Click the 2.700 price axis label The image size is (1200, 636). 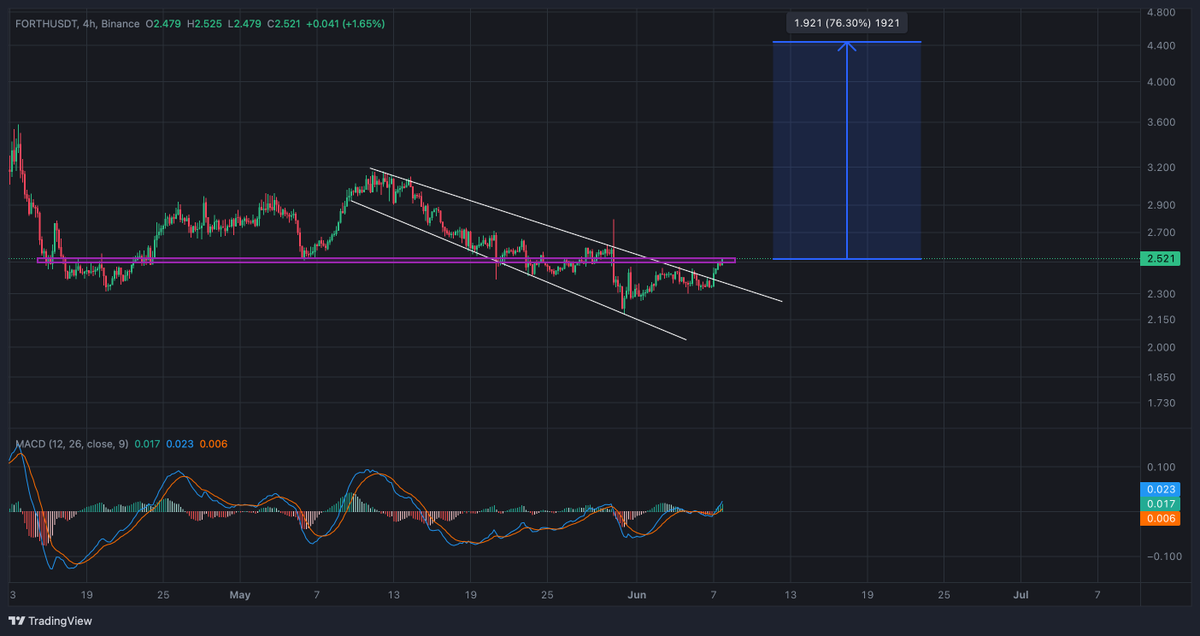1160,232
